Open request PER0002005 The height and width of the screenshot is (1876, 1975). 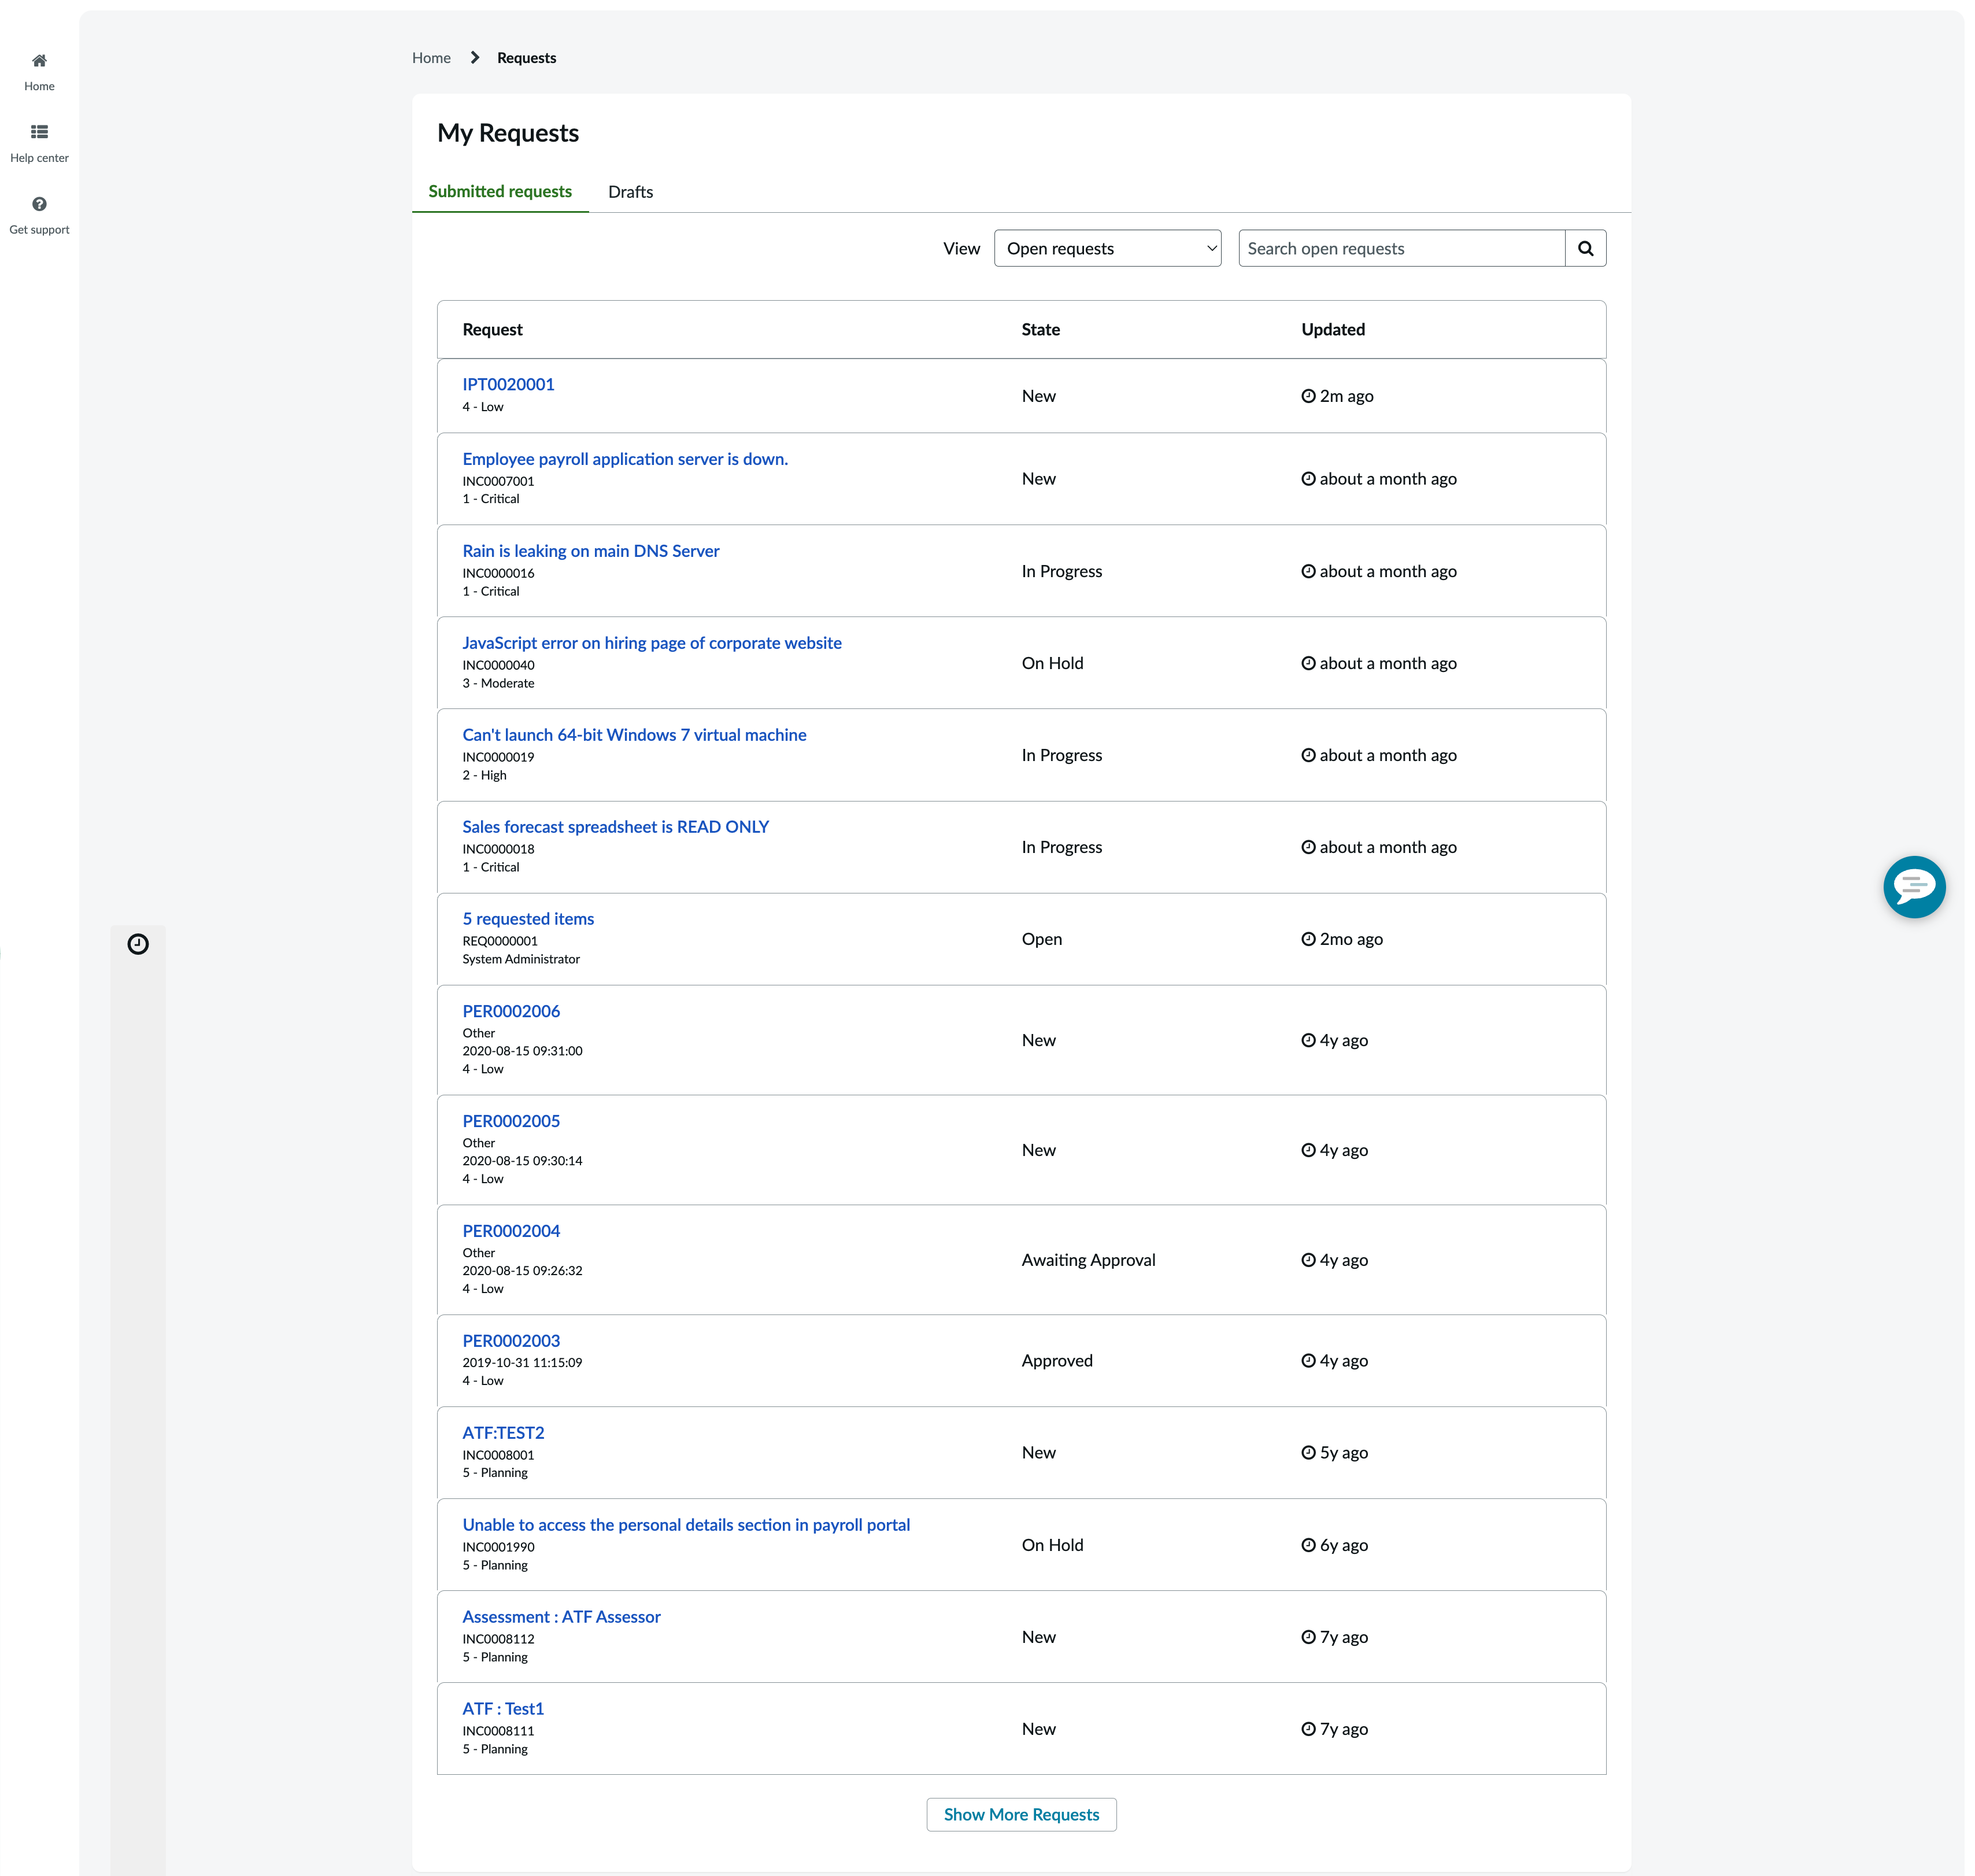(511, 1121)
